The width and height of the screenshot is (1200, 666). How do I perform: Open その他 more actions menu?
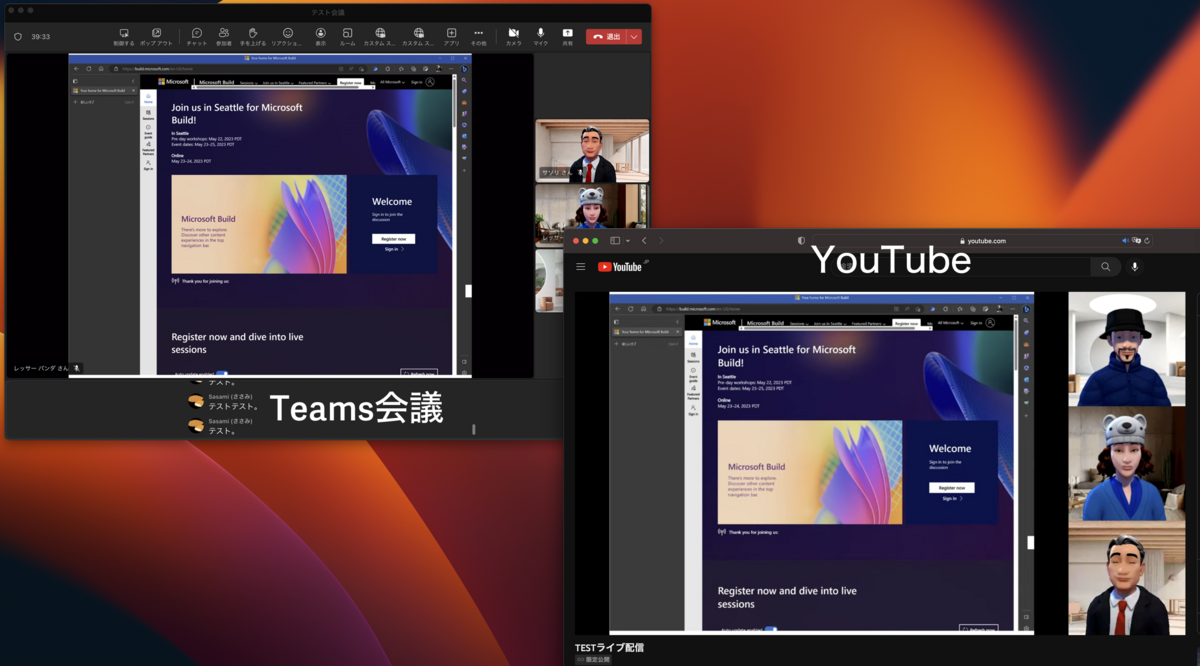pyautogui.click(x=478, y=37)
